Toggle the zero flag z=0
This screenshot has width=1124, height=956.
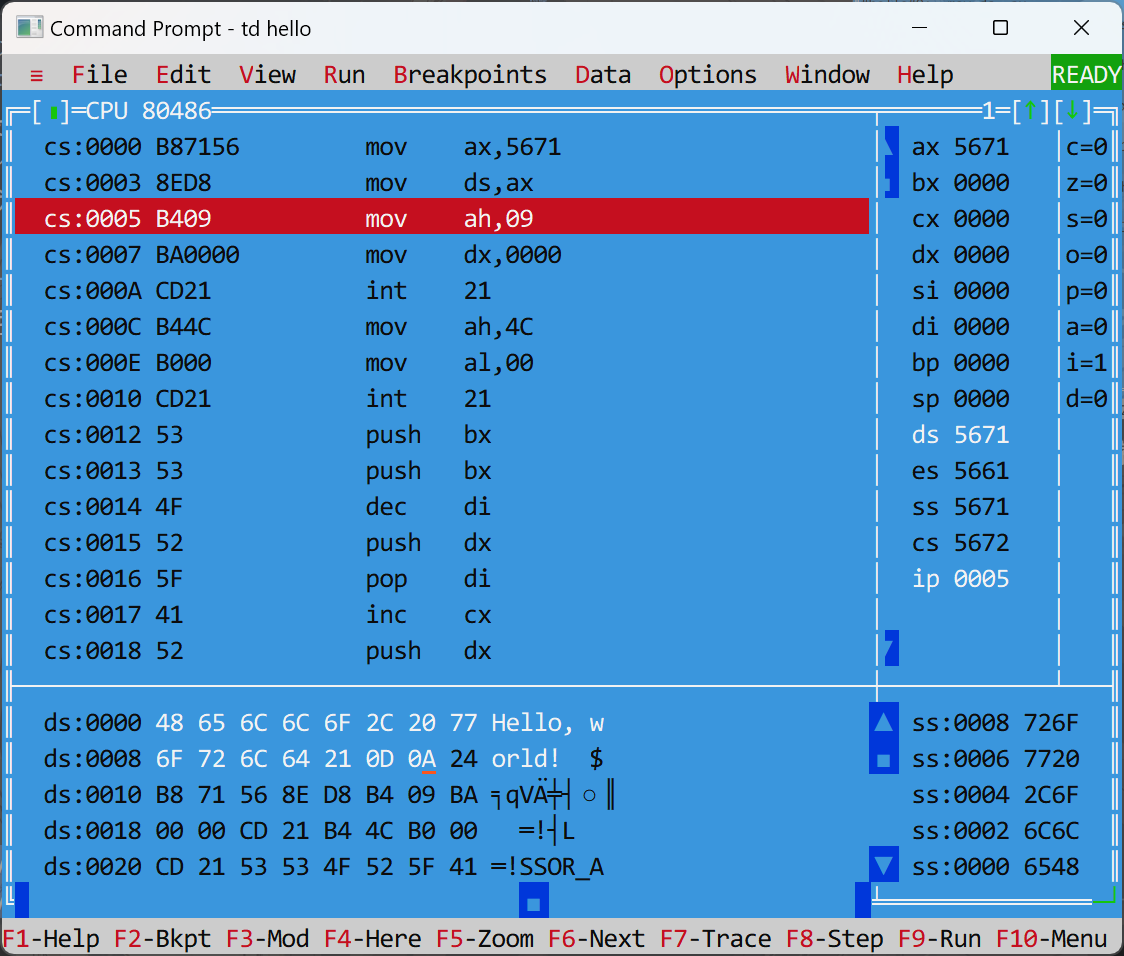(x=1086, y=184)
